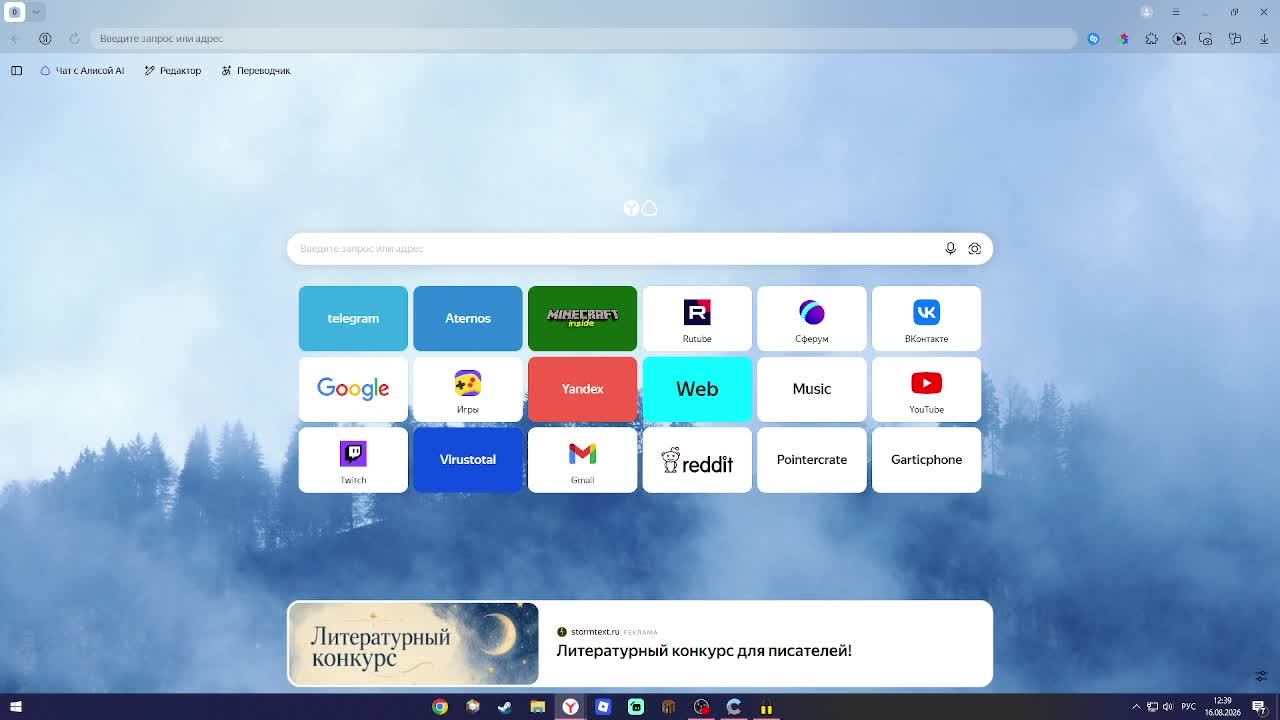The height and width of the screenshot is (720, 1280).
Task: Open the Игры tile
Action: tap(468, 389)
